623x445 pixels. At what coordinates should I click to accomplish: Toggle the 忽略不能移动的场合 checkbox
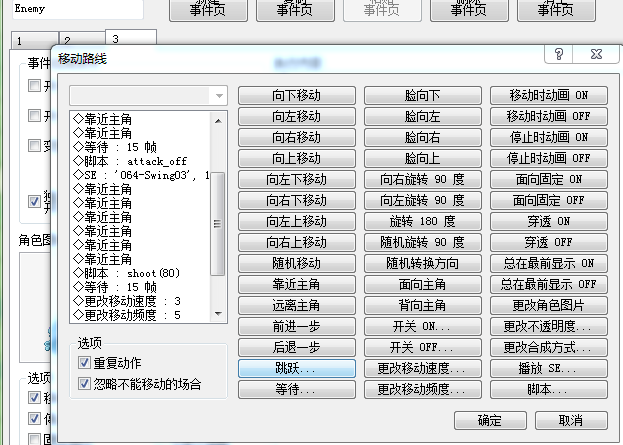click(84, 384)
